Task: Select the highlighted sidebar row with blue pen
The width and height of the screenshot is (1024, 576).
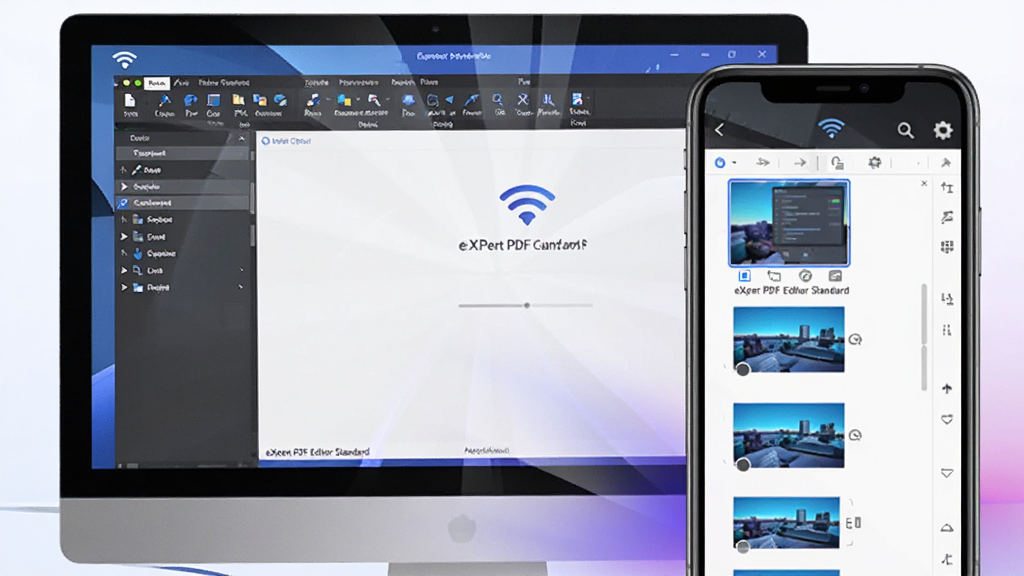Action: (x=183, y=203)
